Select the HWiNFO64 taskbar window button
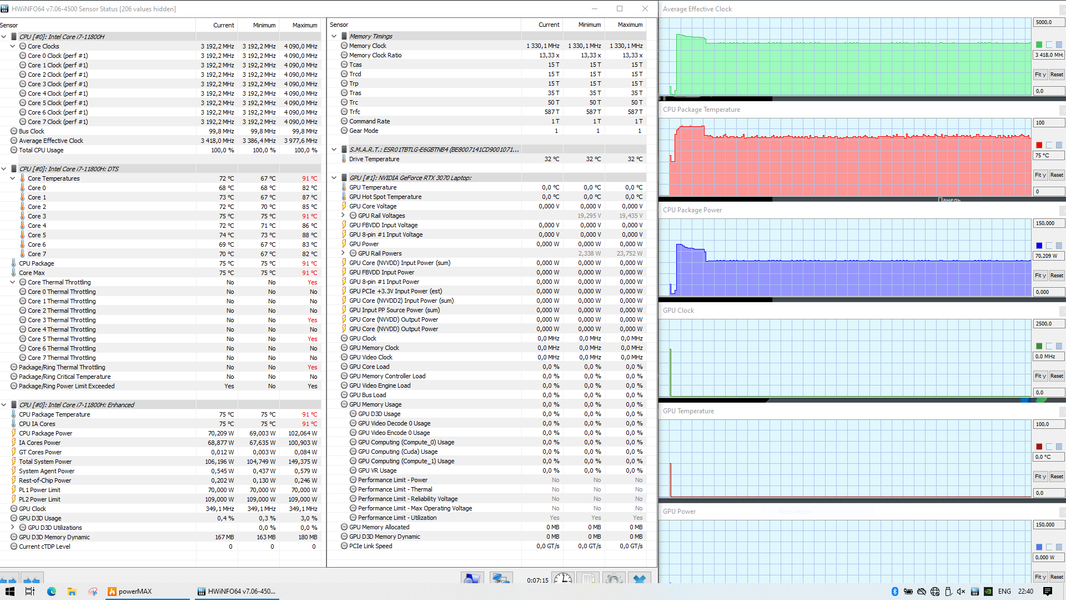This screenshot has height=600, width=1066. pos(237,592)
